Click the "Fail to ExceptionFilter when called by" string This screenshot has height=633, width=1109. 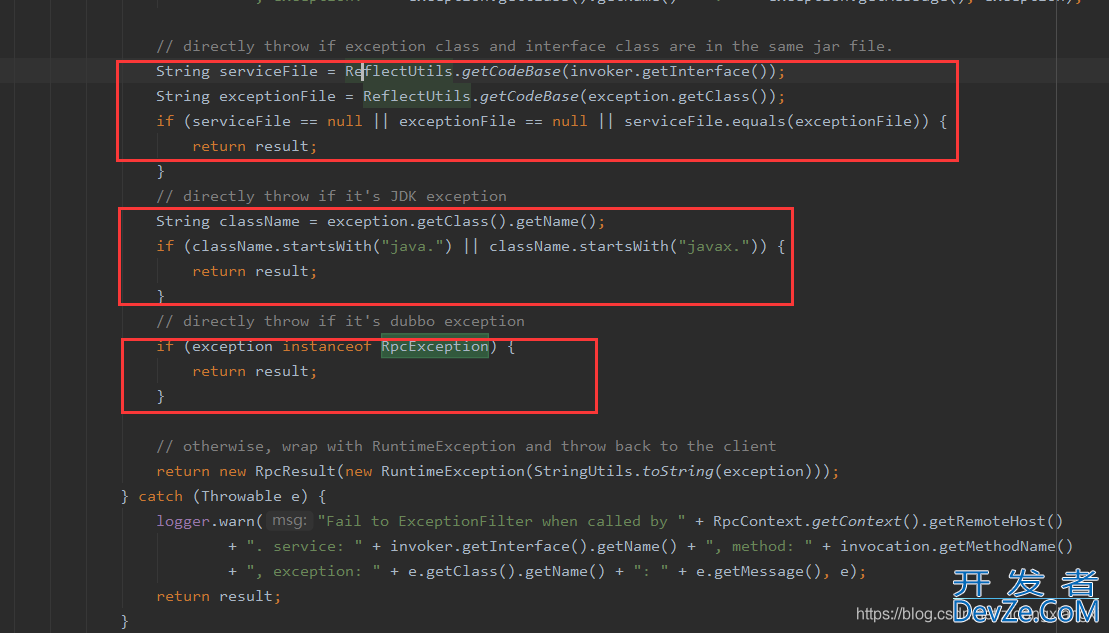[501, 522]
